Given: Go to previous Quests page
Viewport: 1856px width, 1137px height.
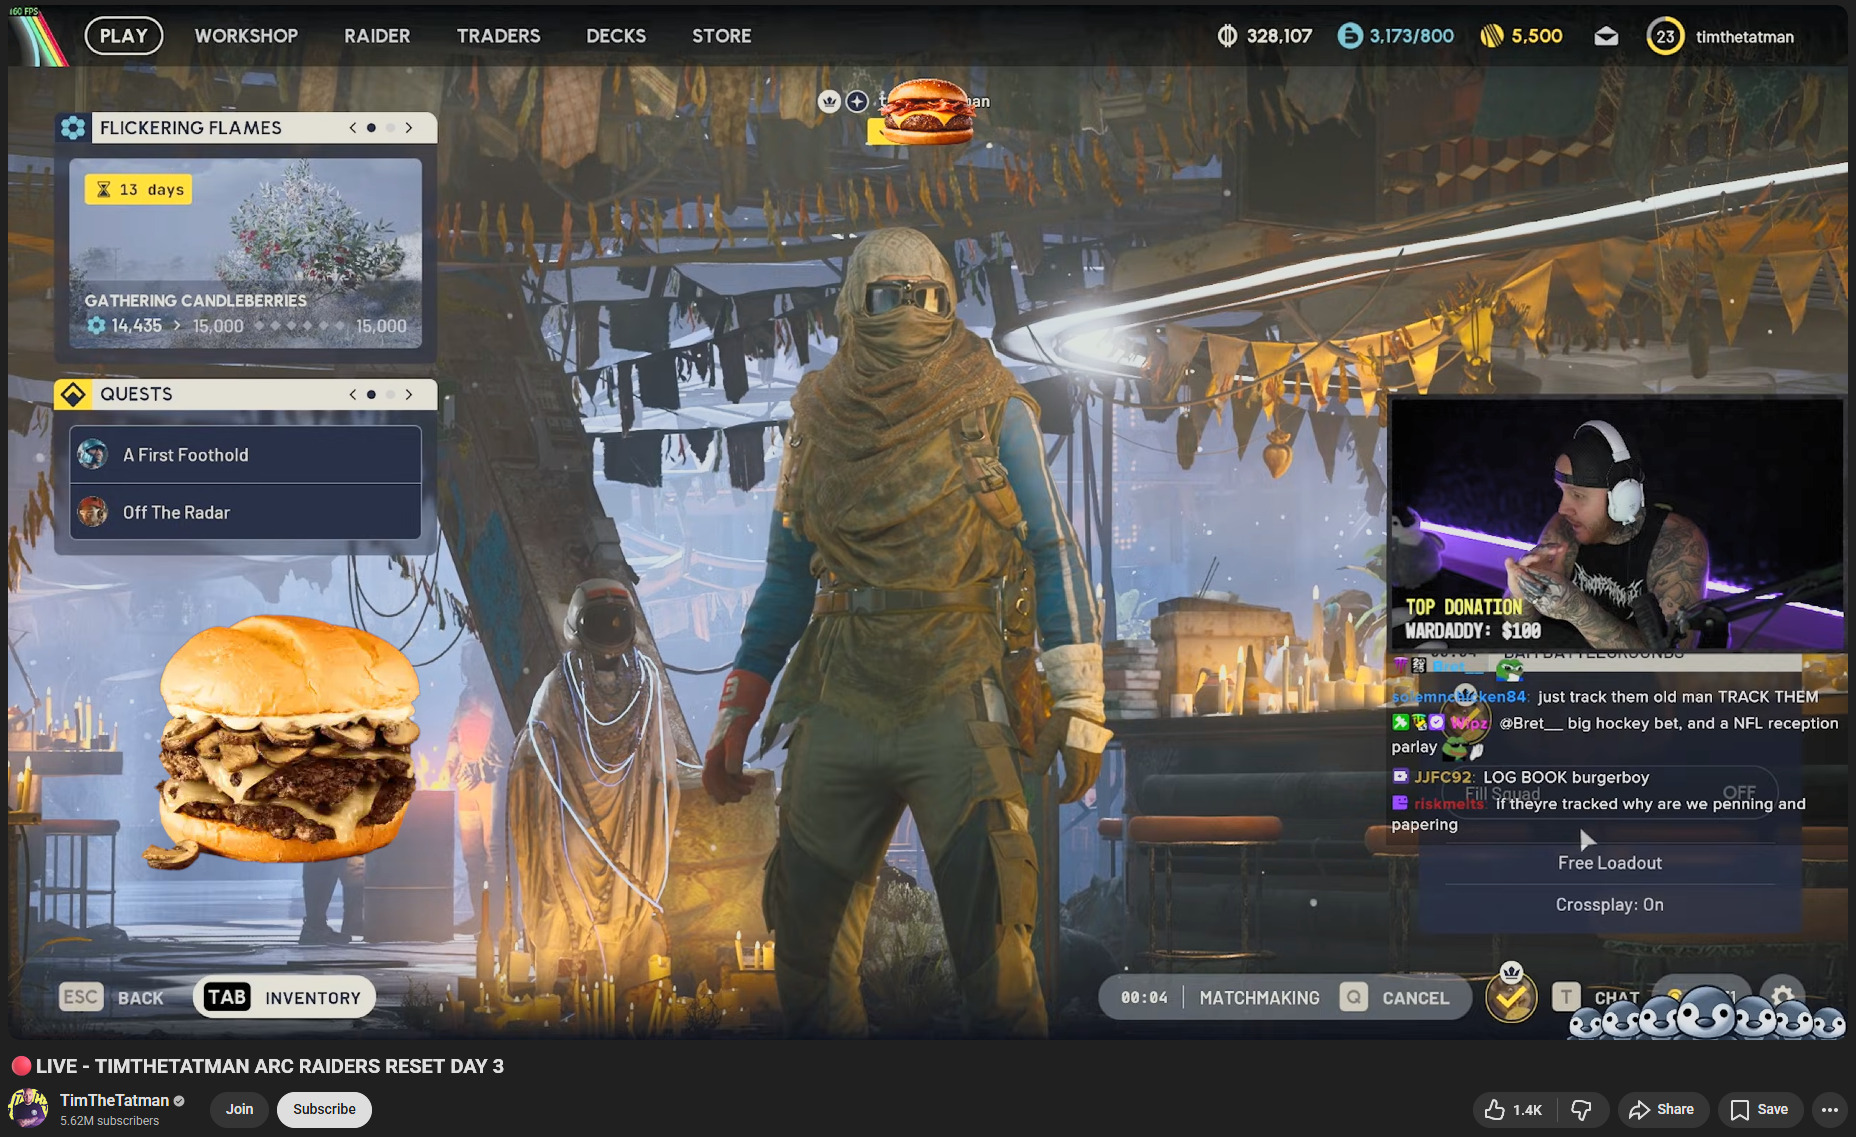Looking at the screenshot, I should [x=352, y=395].
